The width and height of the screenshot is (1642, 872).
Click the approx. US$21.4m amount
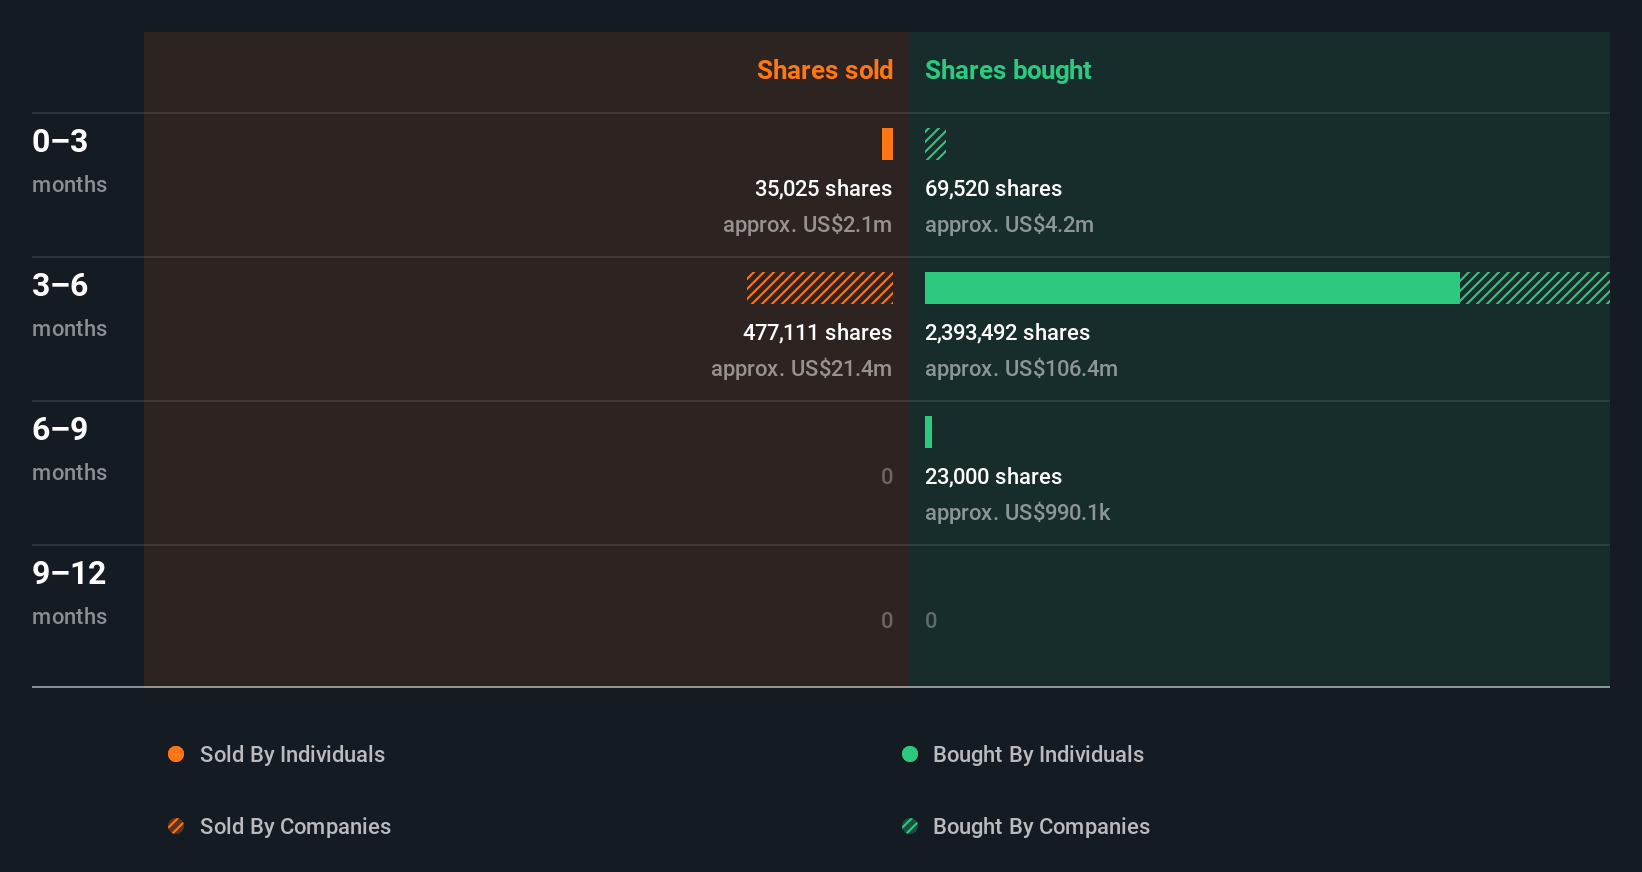[801, 369]
